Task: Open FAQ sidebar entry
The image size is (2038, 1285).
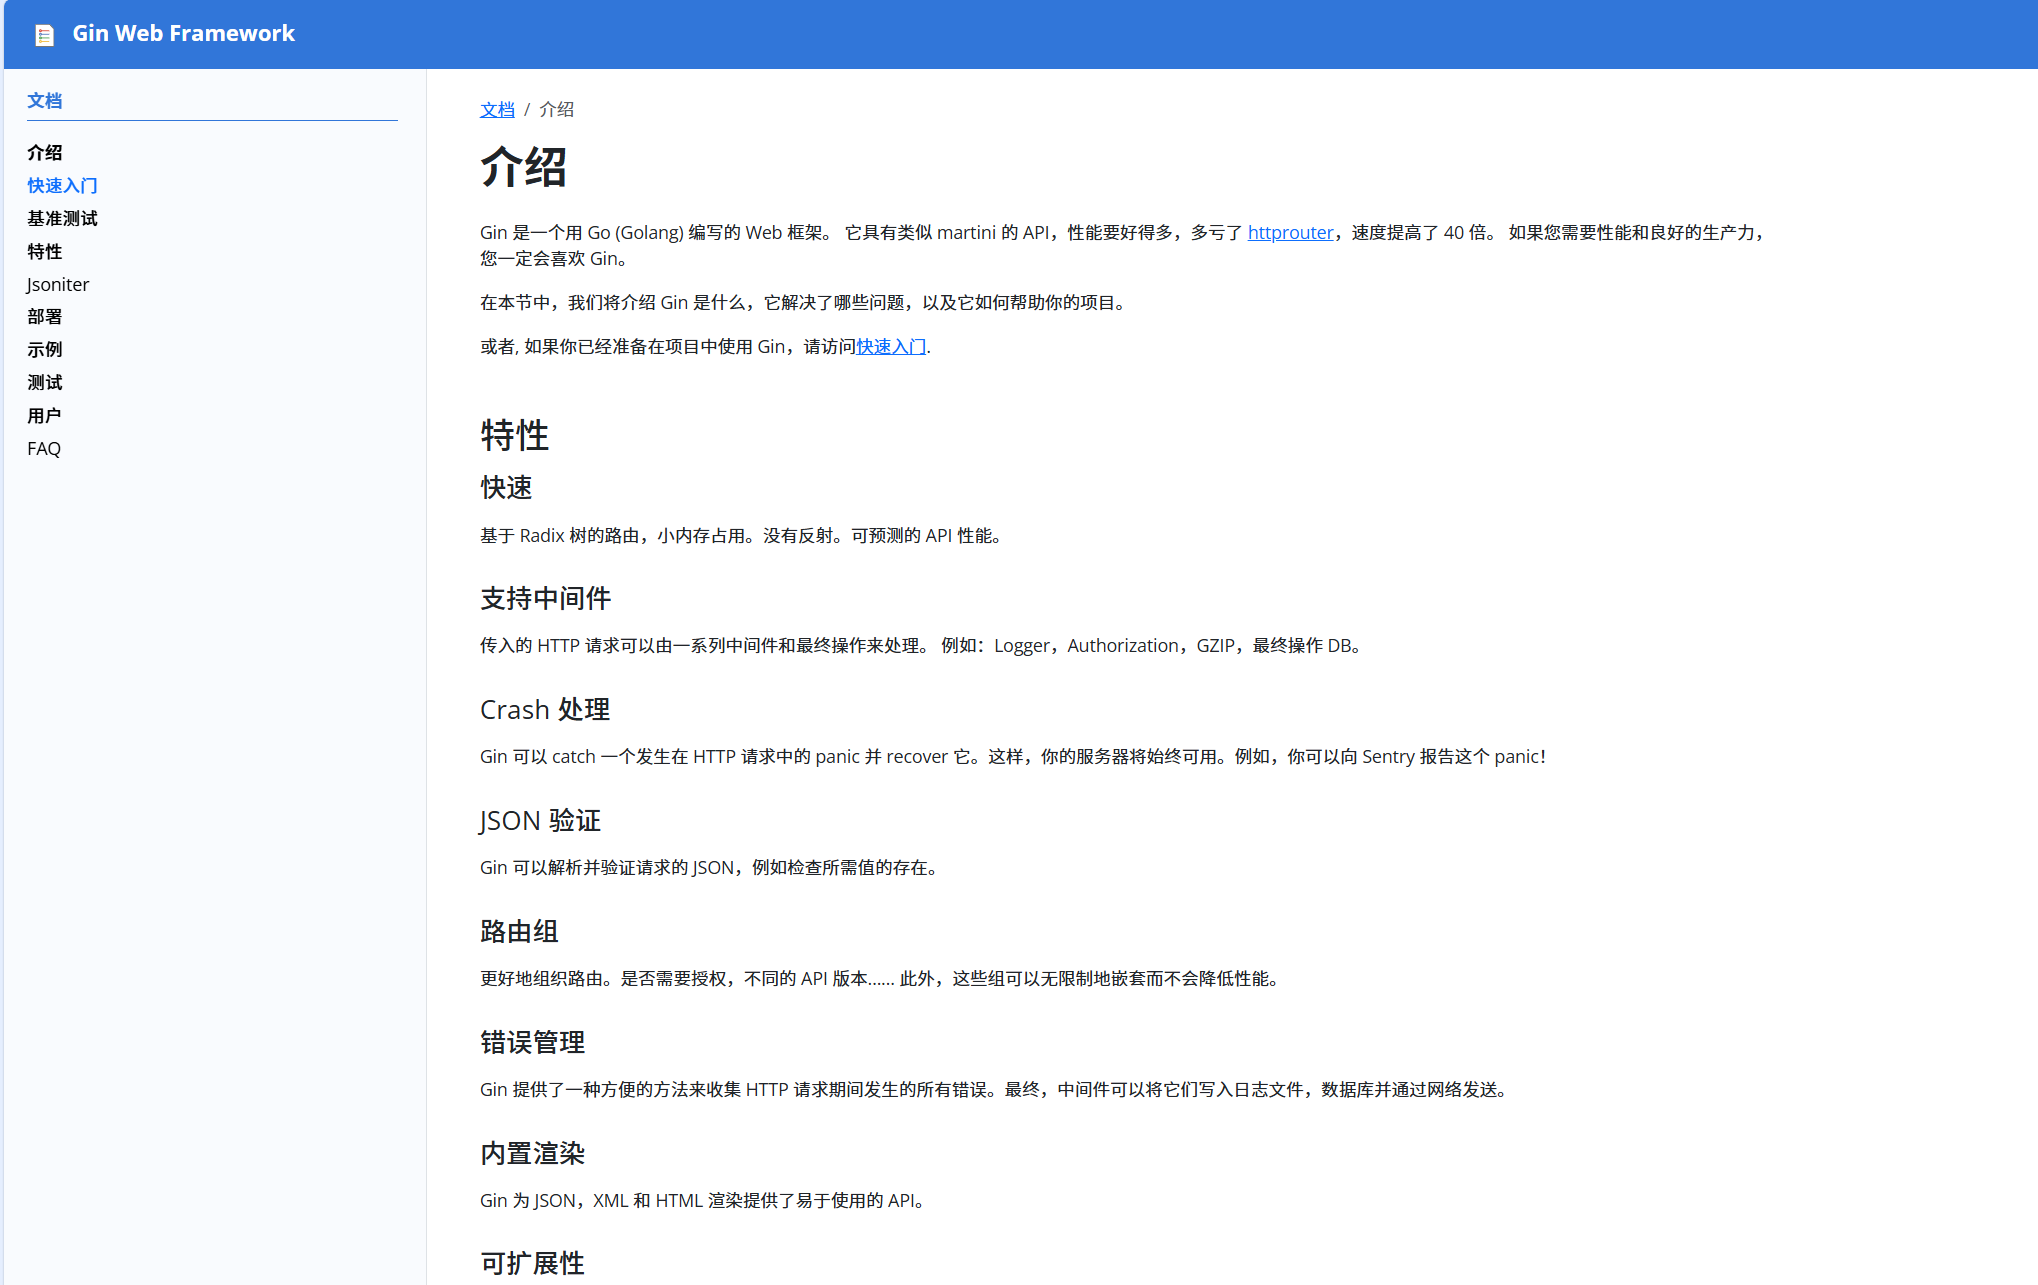Action: tap(44, 449)
